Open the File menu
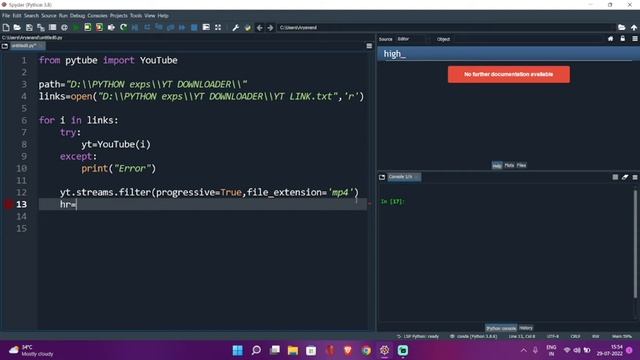The height and width of the screenshot is (360, 640). click(6, 16)
